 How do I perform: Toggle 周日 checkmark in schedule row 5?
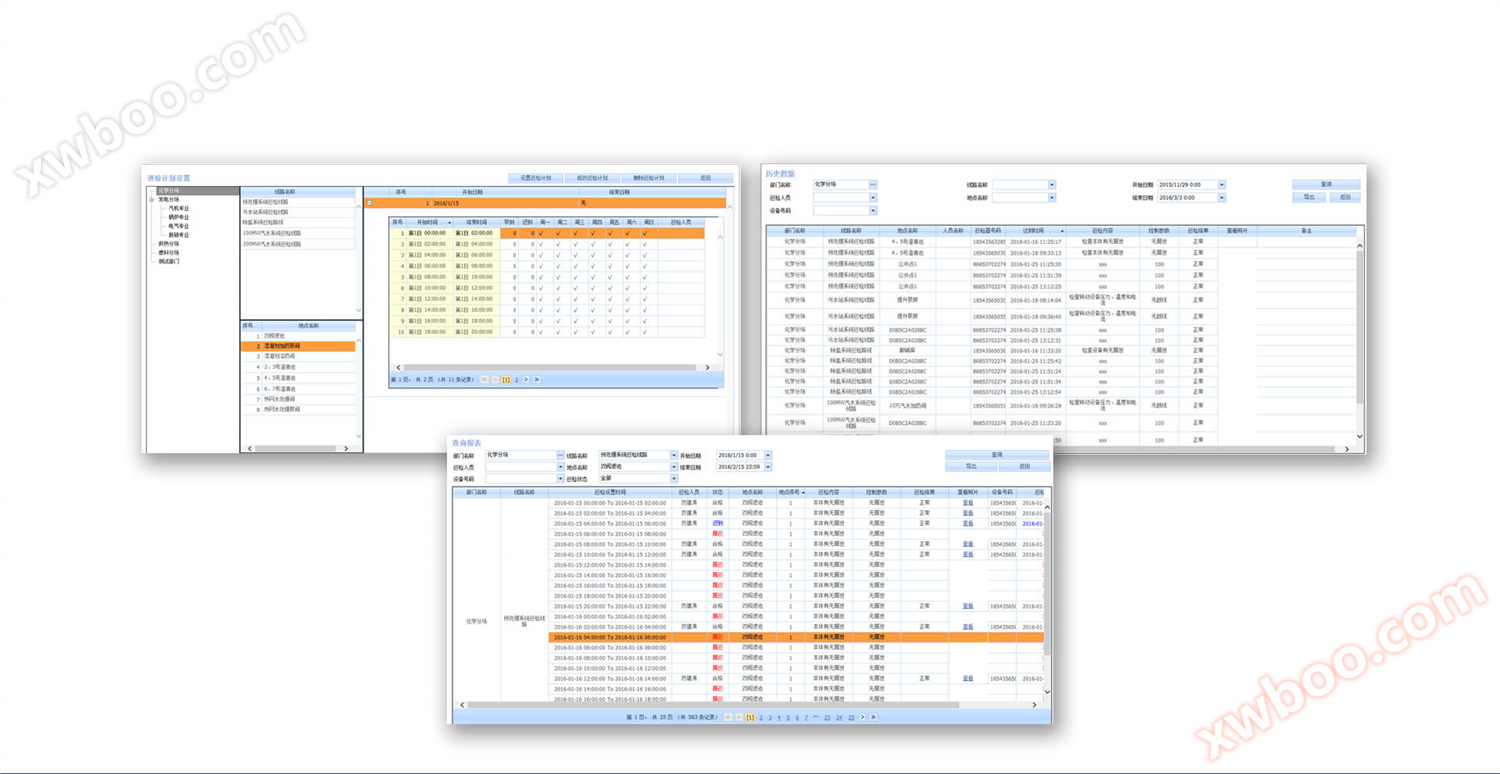coord(646,277)
